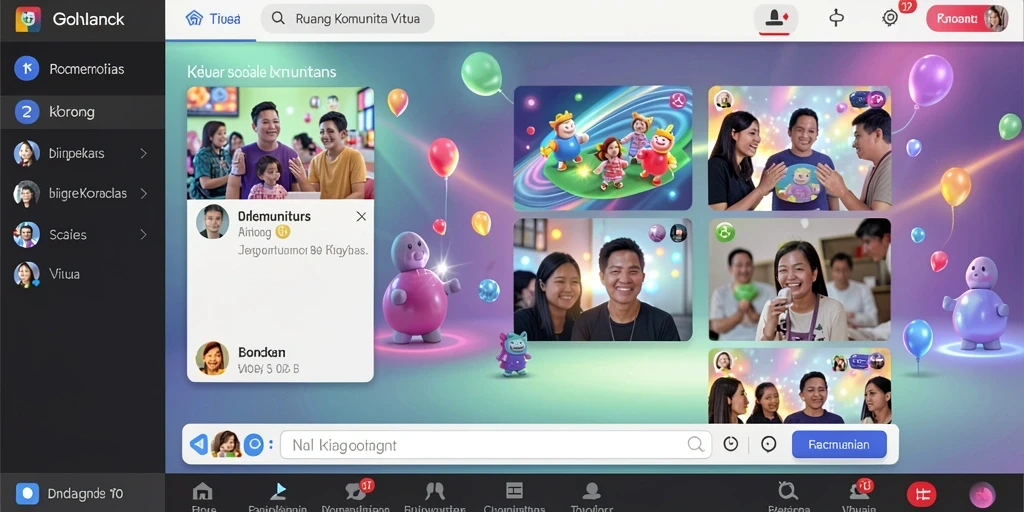This screenshot has width=1024, height=512.
Task: Open the notification bell icon in top bar
Action: [x=776, y=18]
